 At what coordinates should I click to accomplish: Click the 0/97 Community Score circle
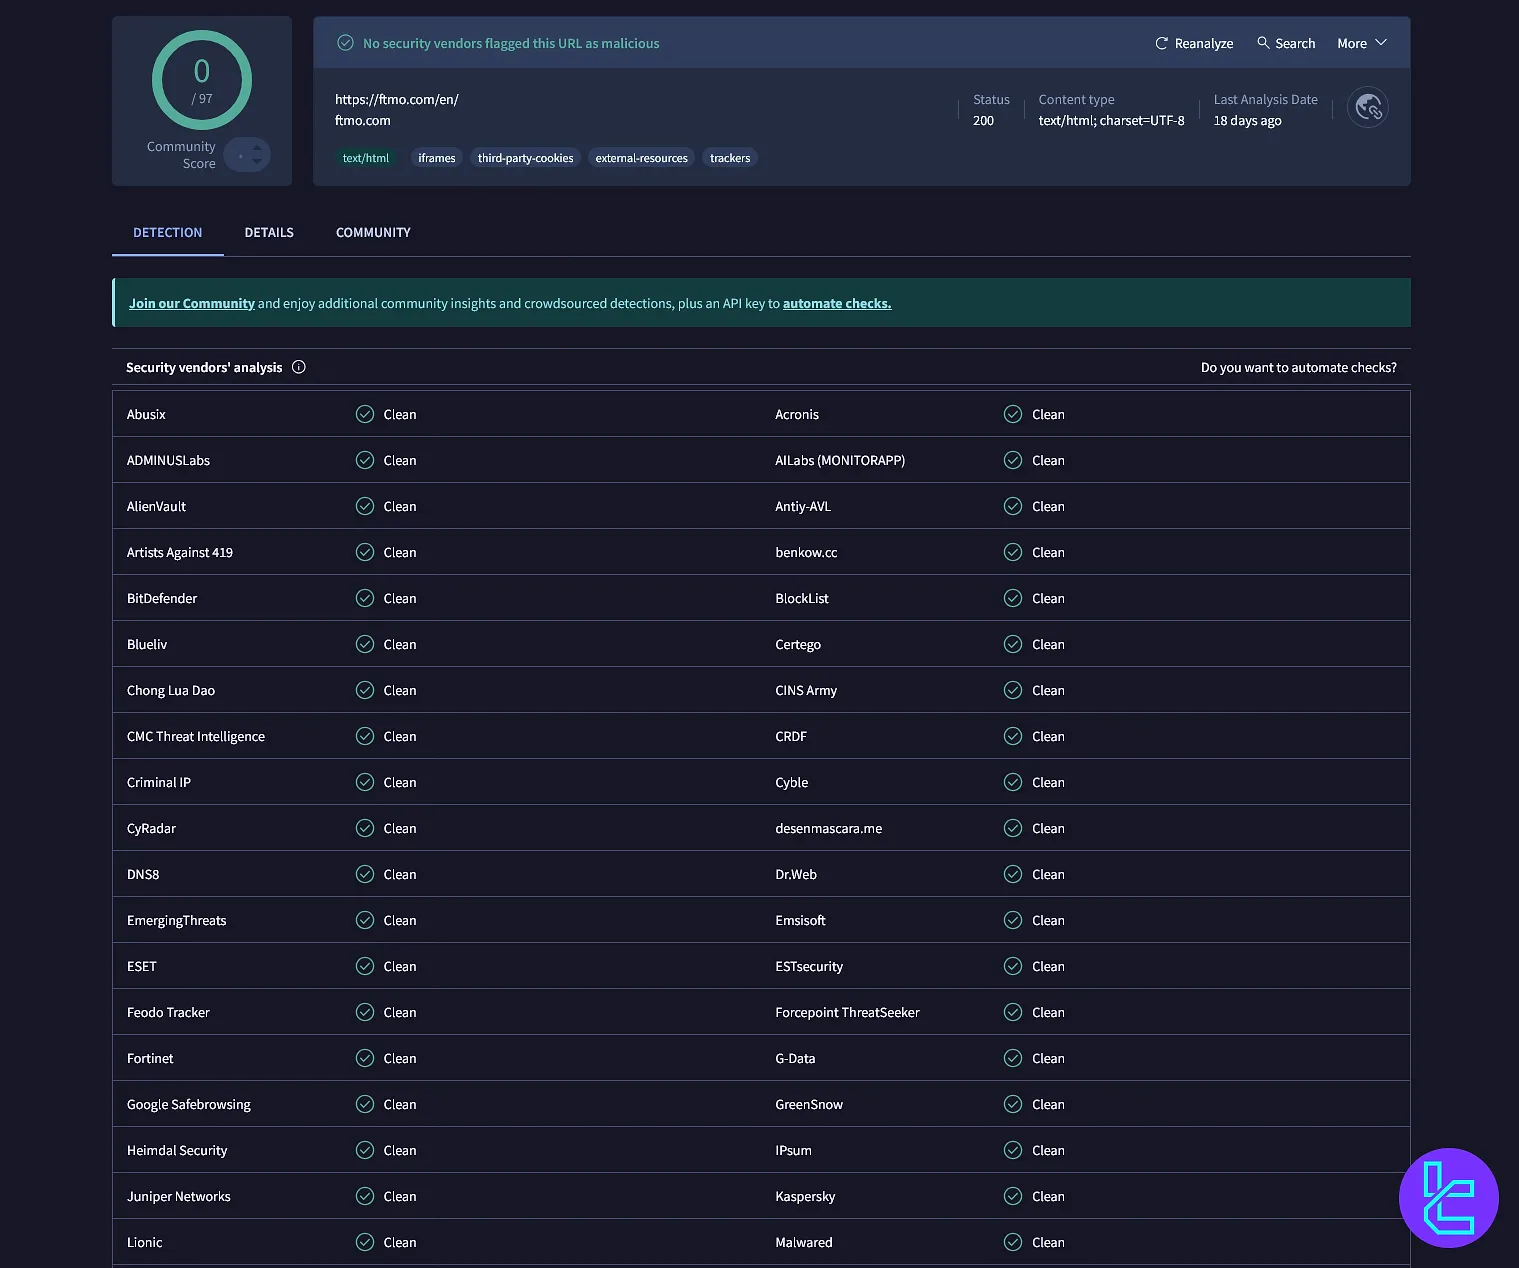(x=200, y=80)
